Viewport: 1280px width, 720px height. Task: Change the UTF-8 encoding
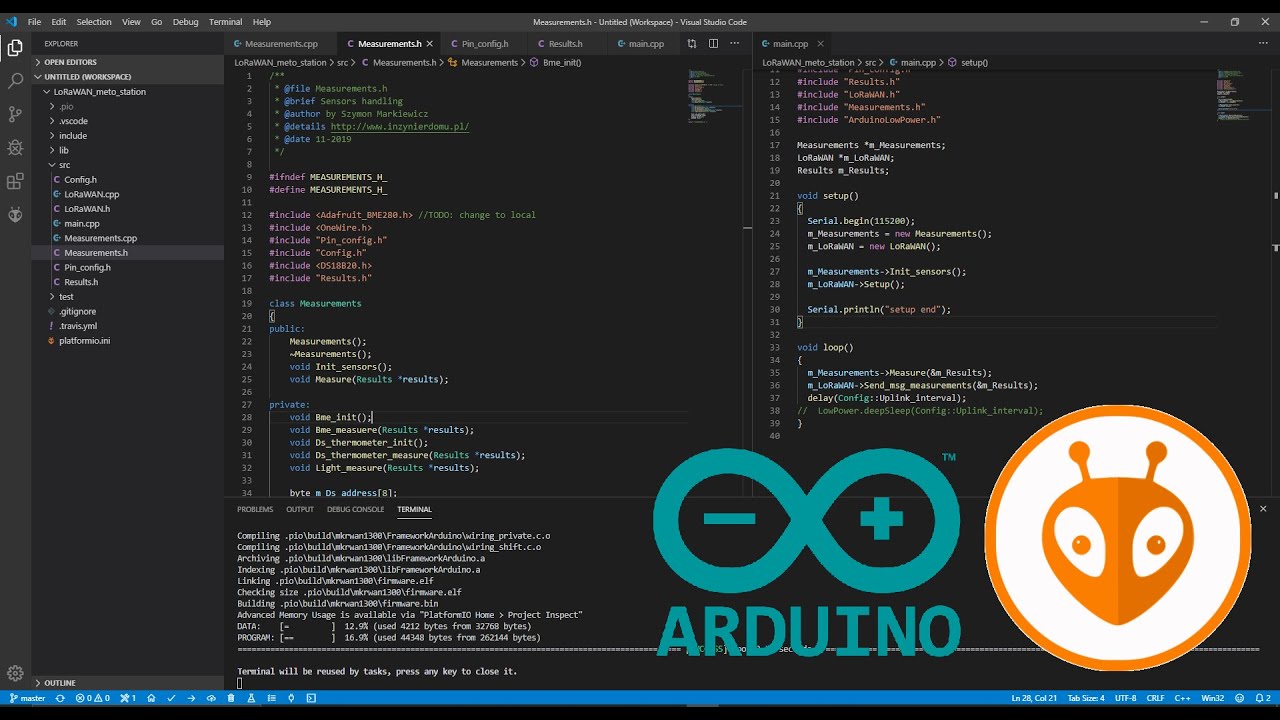pyautogui.click(x=1125, y=698)
